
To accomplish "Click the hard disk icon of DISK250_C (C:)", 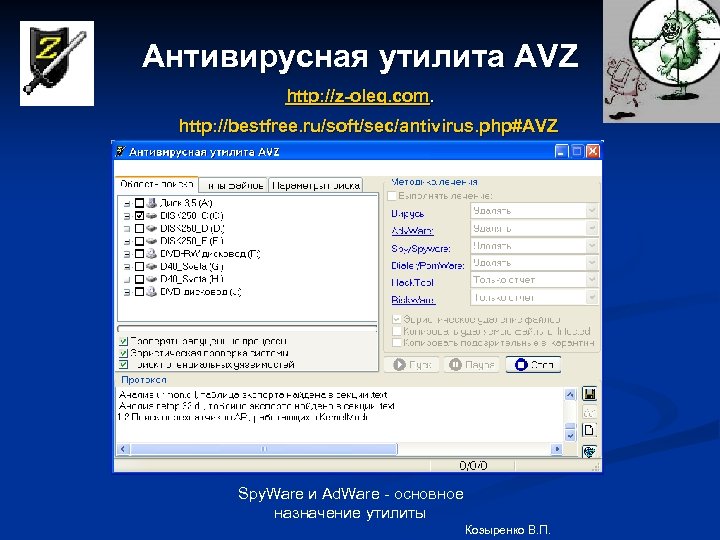I will click(151, 215).
